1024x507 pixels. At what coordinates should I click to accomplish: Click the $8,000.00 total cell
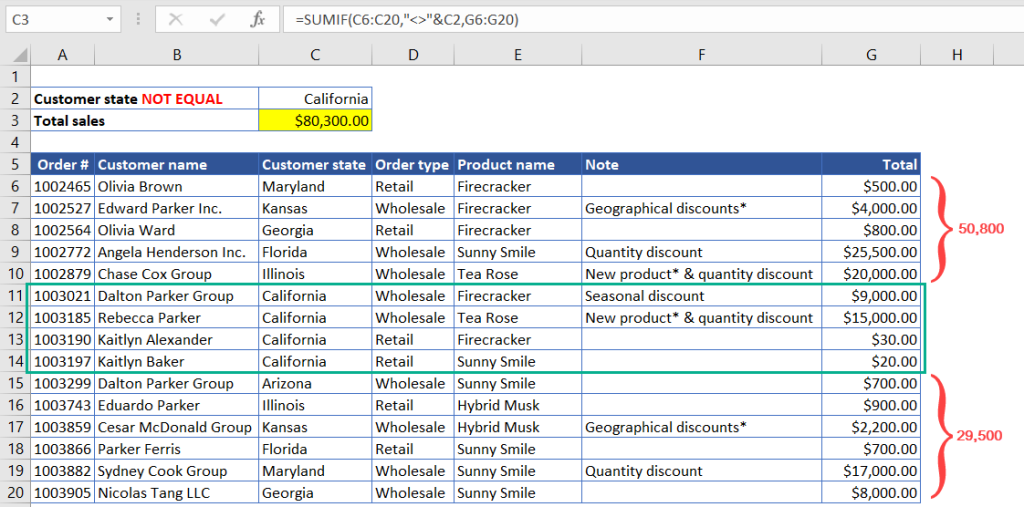pos(871,493)
